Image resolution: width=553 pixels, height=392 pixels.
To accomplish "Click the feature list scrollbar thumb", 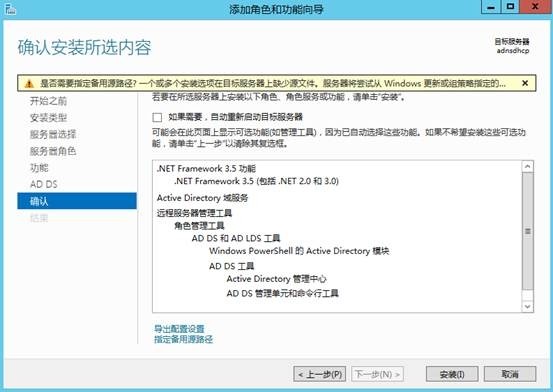I will click(x=528, y=231).
